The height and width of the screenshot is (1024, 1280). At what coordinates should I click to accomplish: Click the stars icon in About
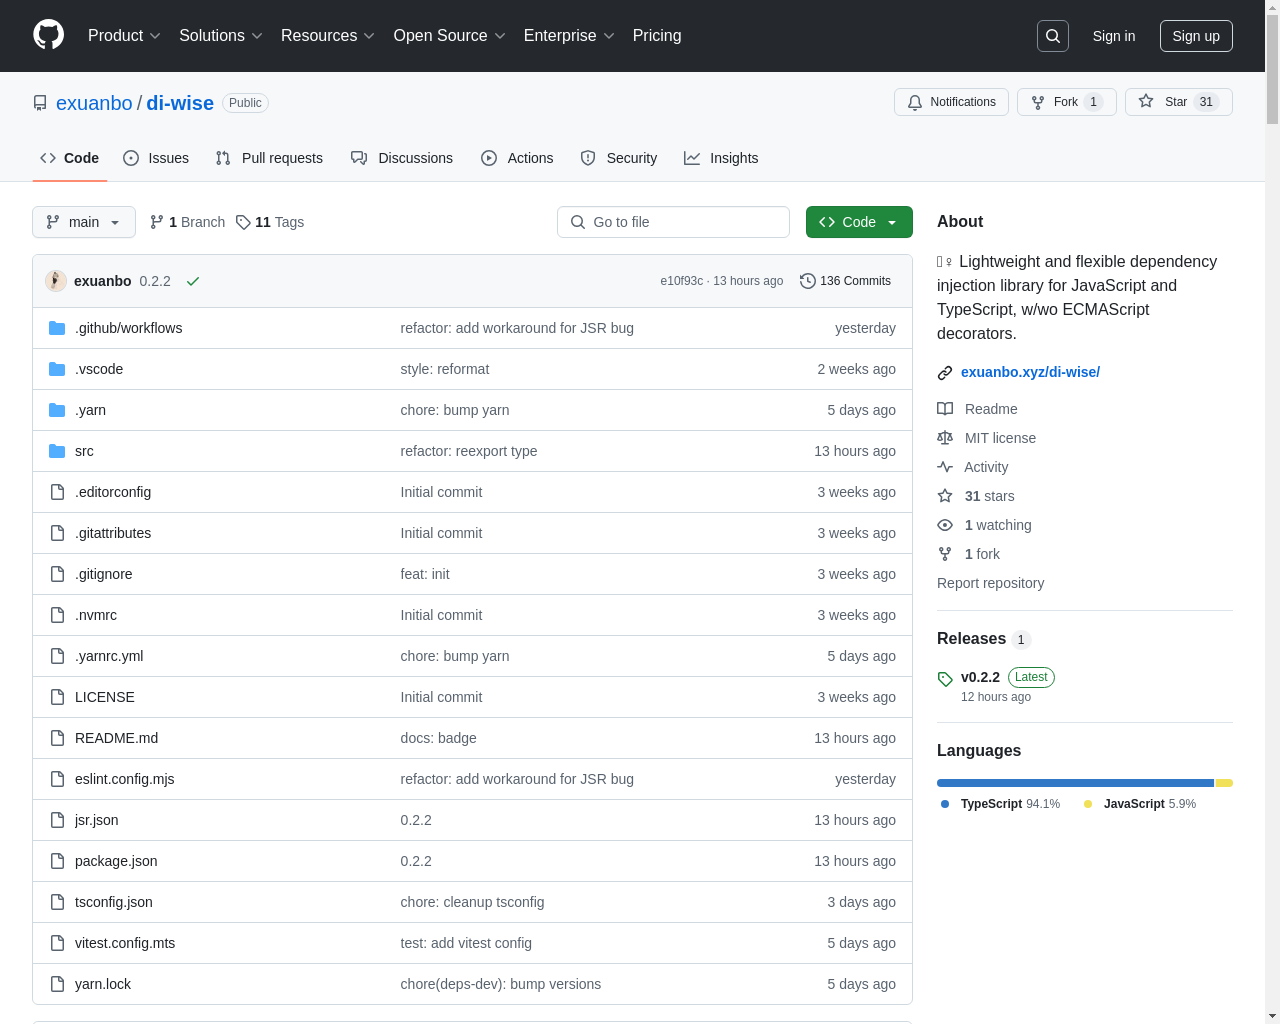click(x=945, y=496)
